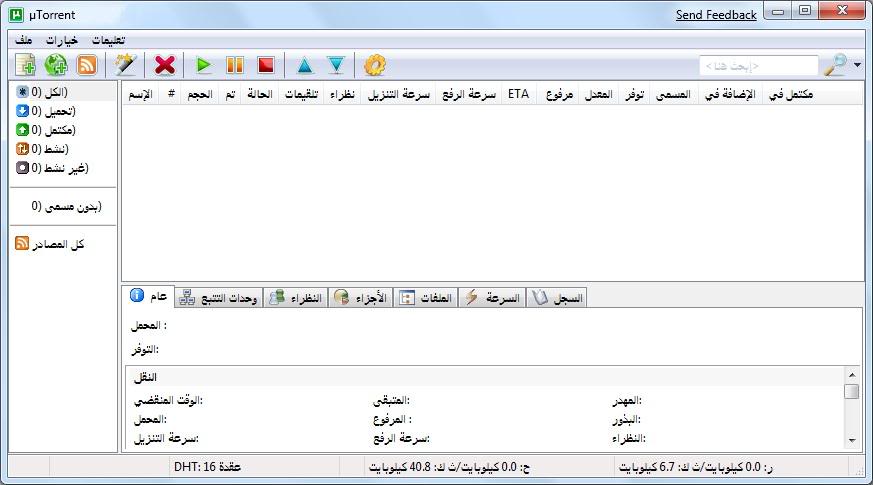Screen dimensions: 873x485
Task: Click the download speed status starting with ح:
Action: click(x=449, y=467)
